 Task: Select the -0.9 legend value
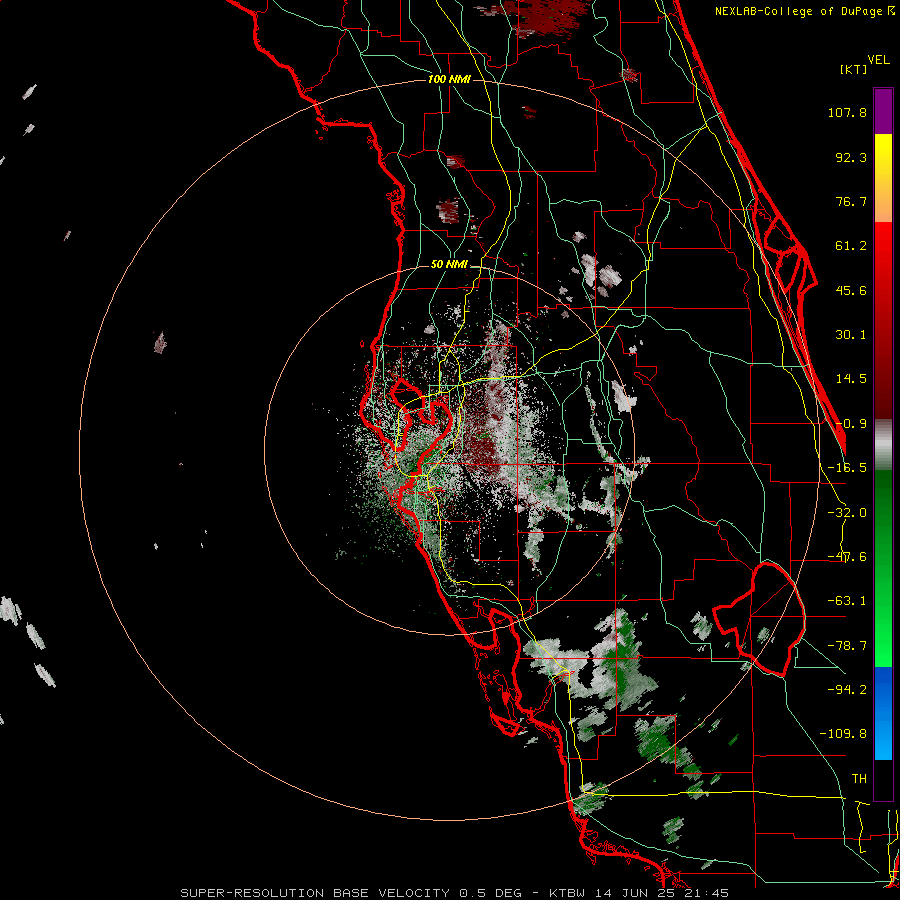[851, 424]
